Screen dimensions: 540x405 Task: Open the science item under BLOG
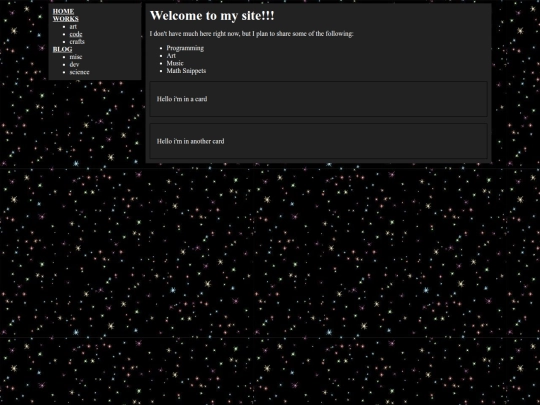[x=79, y=72]
